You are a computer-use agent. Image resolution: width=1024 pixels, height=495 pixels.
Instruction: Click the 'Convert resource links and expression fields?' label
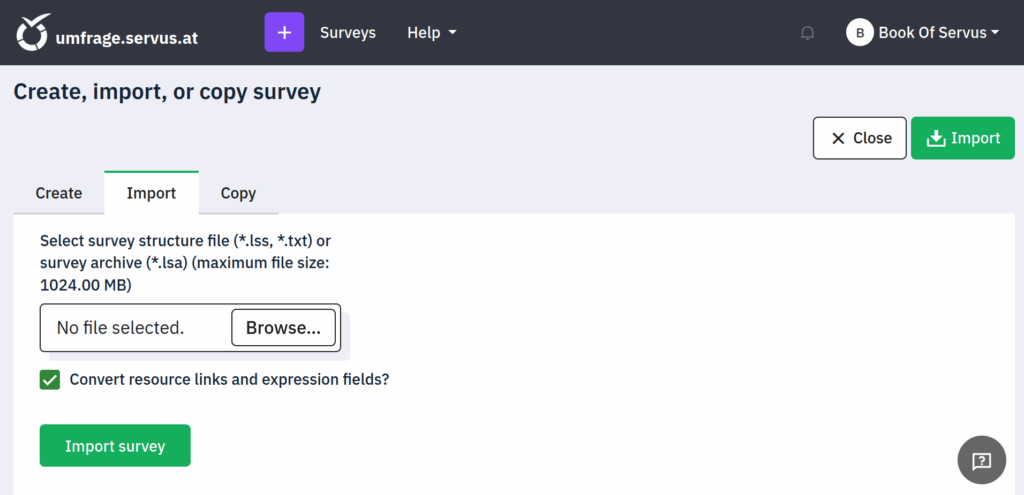click(229, 380)
